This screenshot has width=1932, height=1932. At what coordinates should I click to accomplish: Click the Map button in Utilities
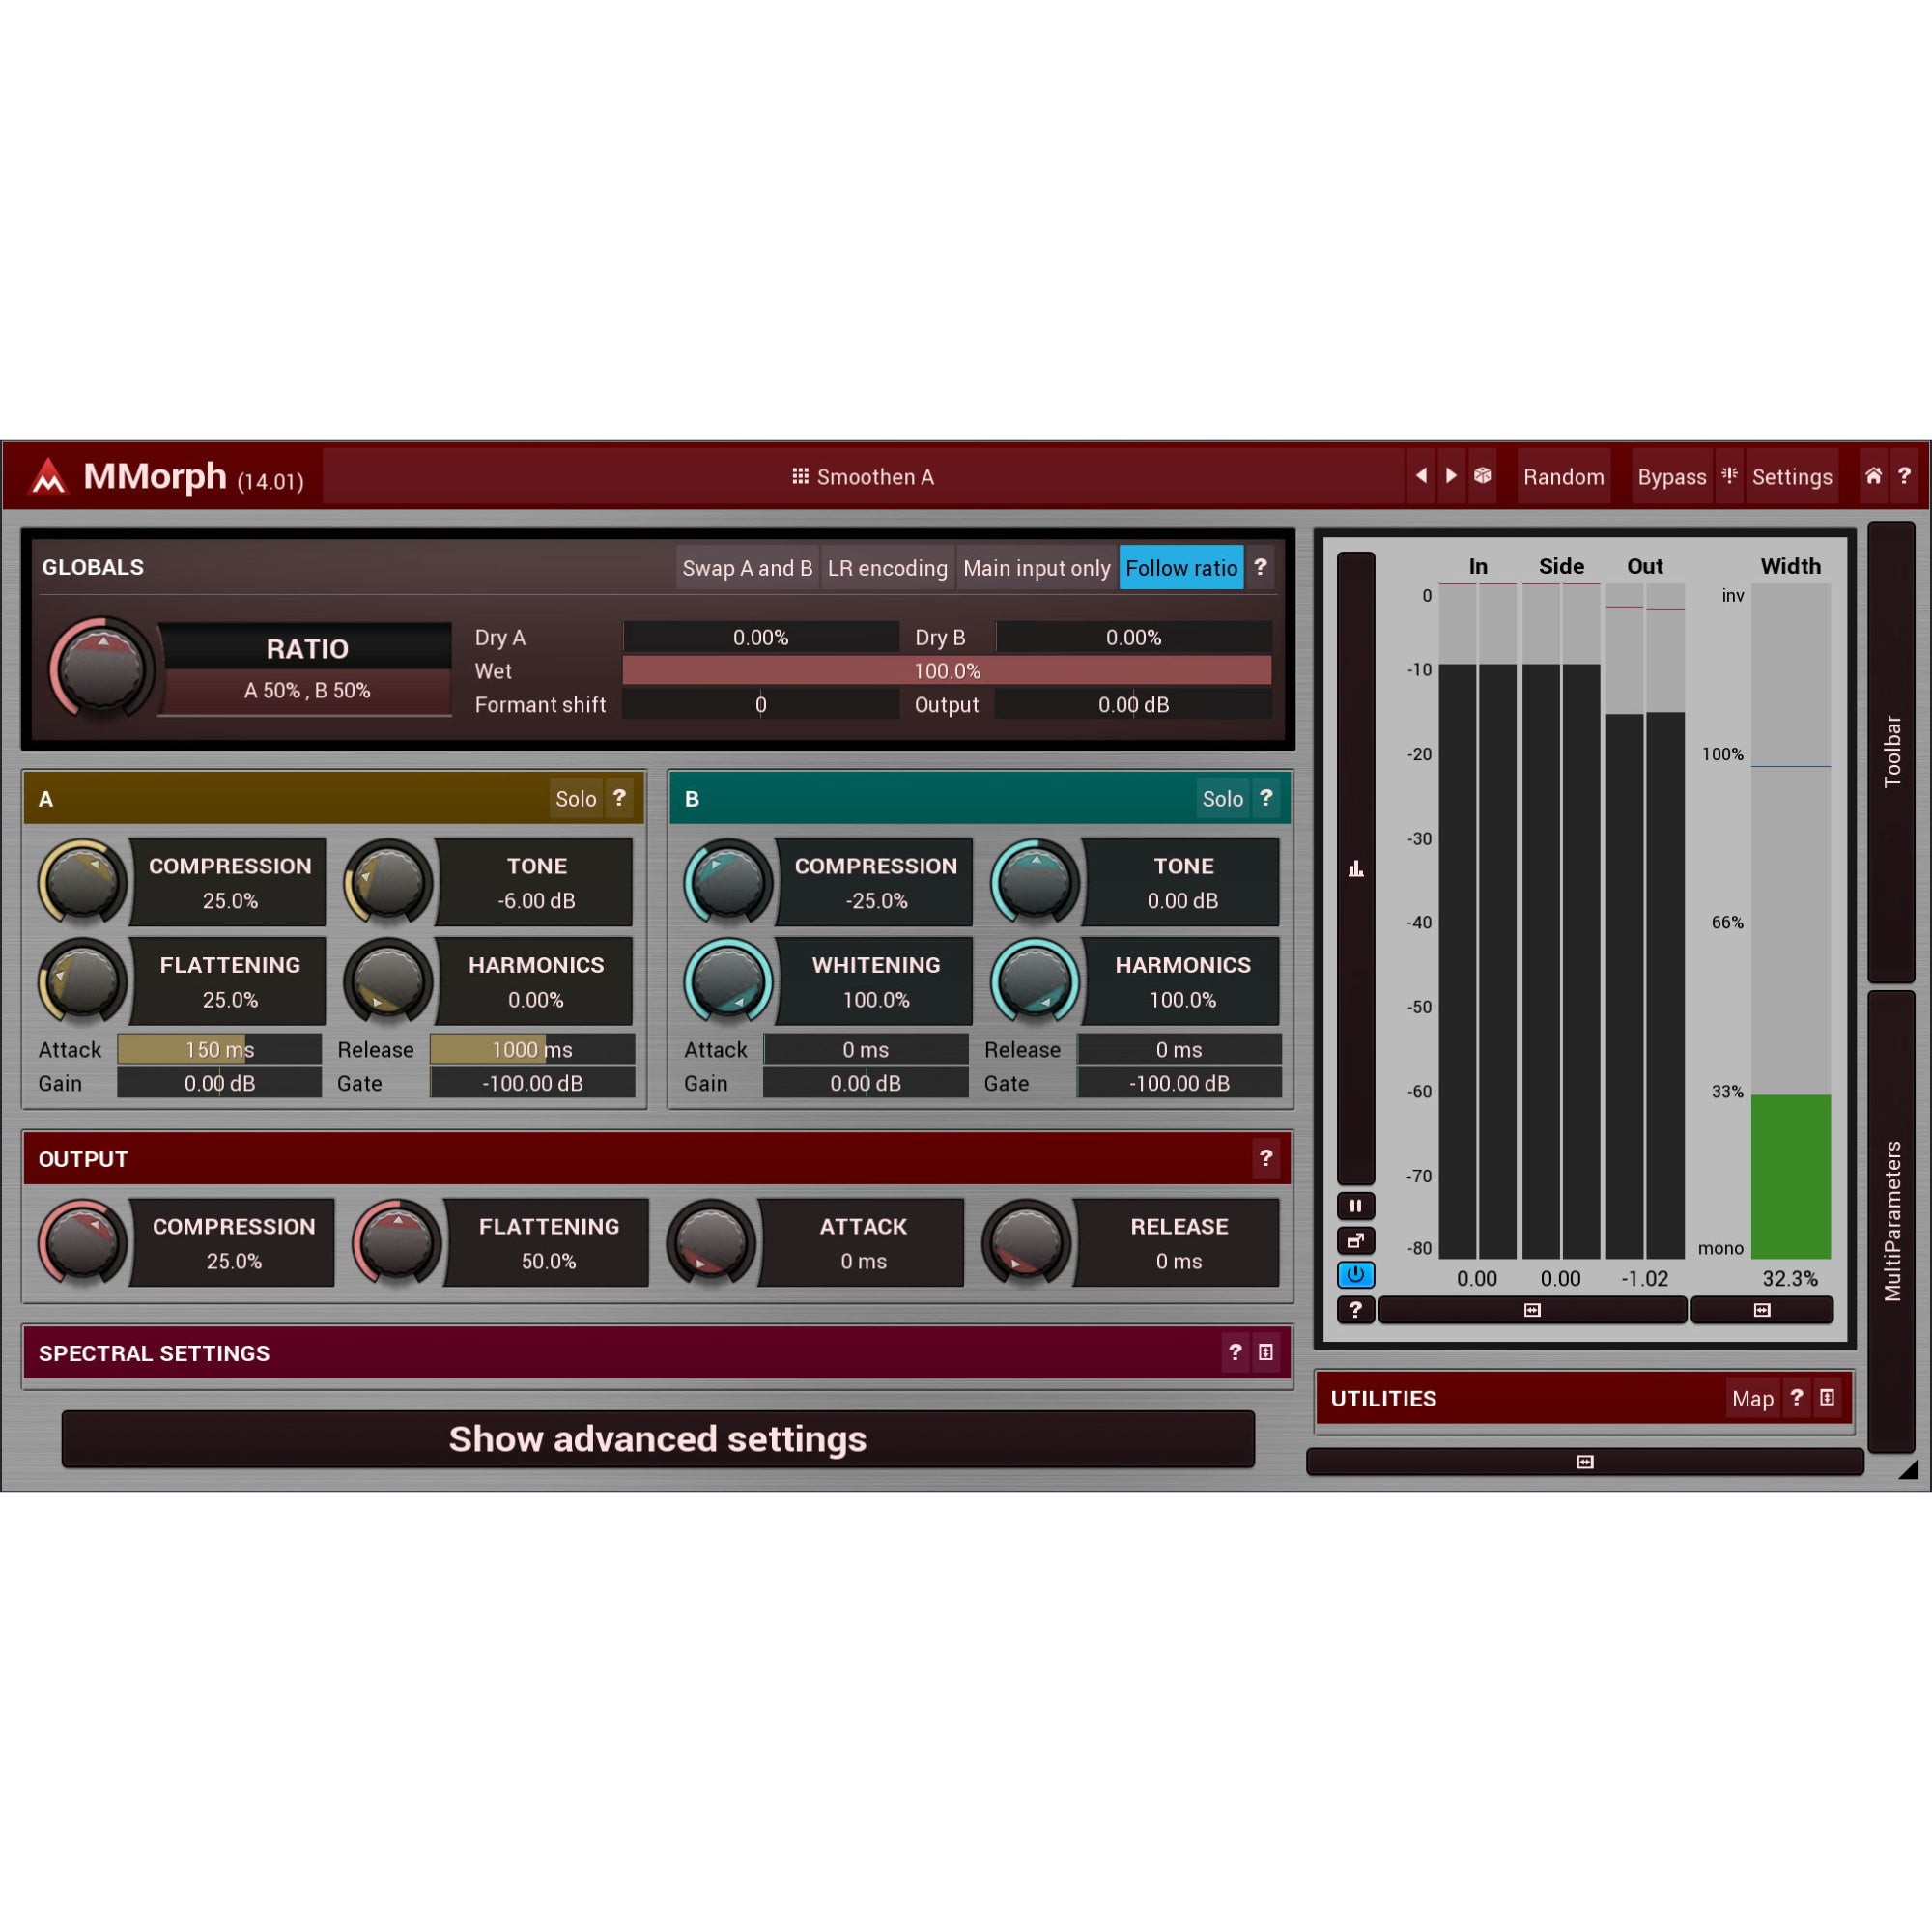1752,1398
